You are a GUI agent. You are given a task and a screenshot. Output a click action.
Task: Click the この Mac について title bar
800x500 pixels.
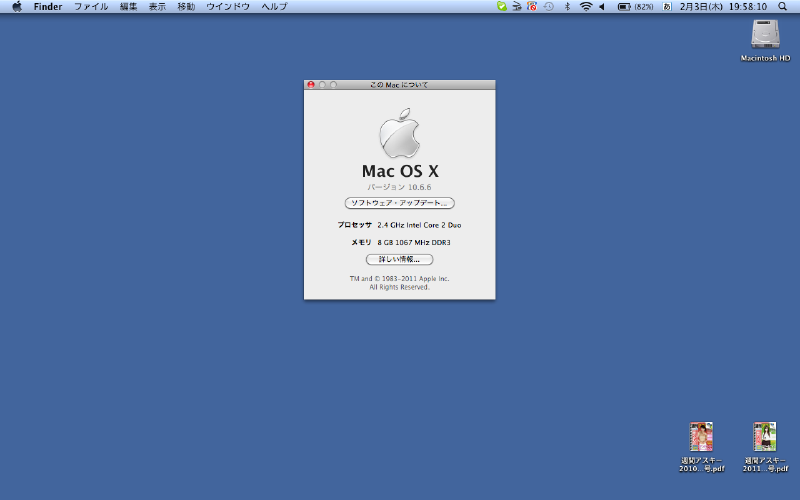[399, 85]
